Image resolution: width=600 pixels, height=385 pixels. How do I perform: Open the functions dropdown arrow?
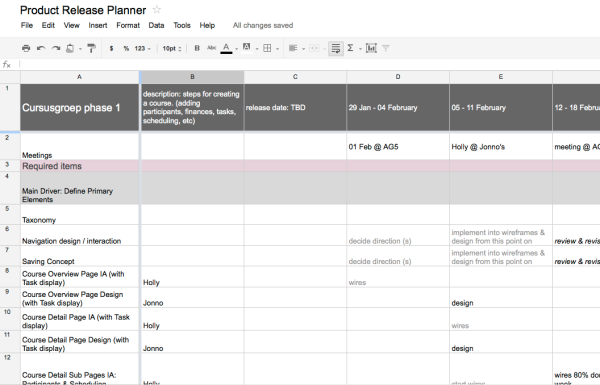coord(360,49)
